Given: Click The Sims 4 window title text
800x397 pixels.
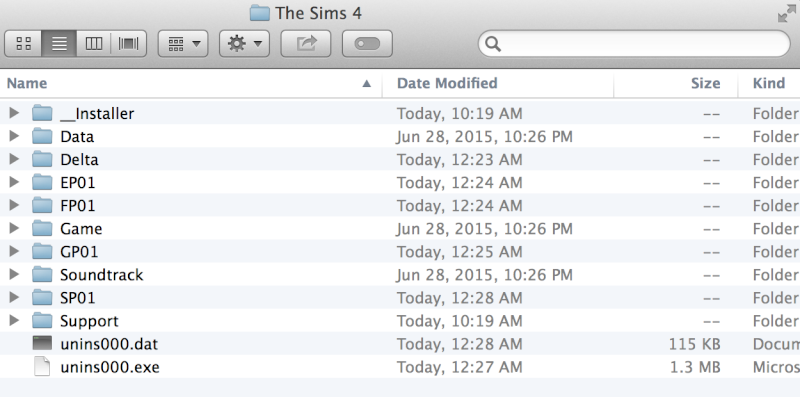Looking at the screenshot, I should click(x=318, y=13).
